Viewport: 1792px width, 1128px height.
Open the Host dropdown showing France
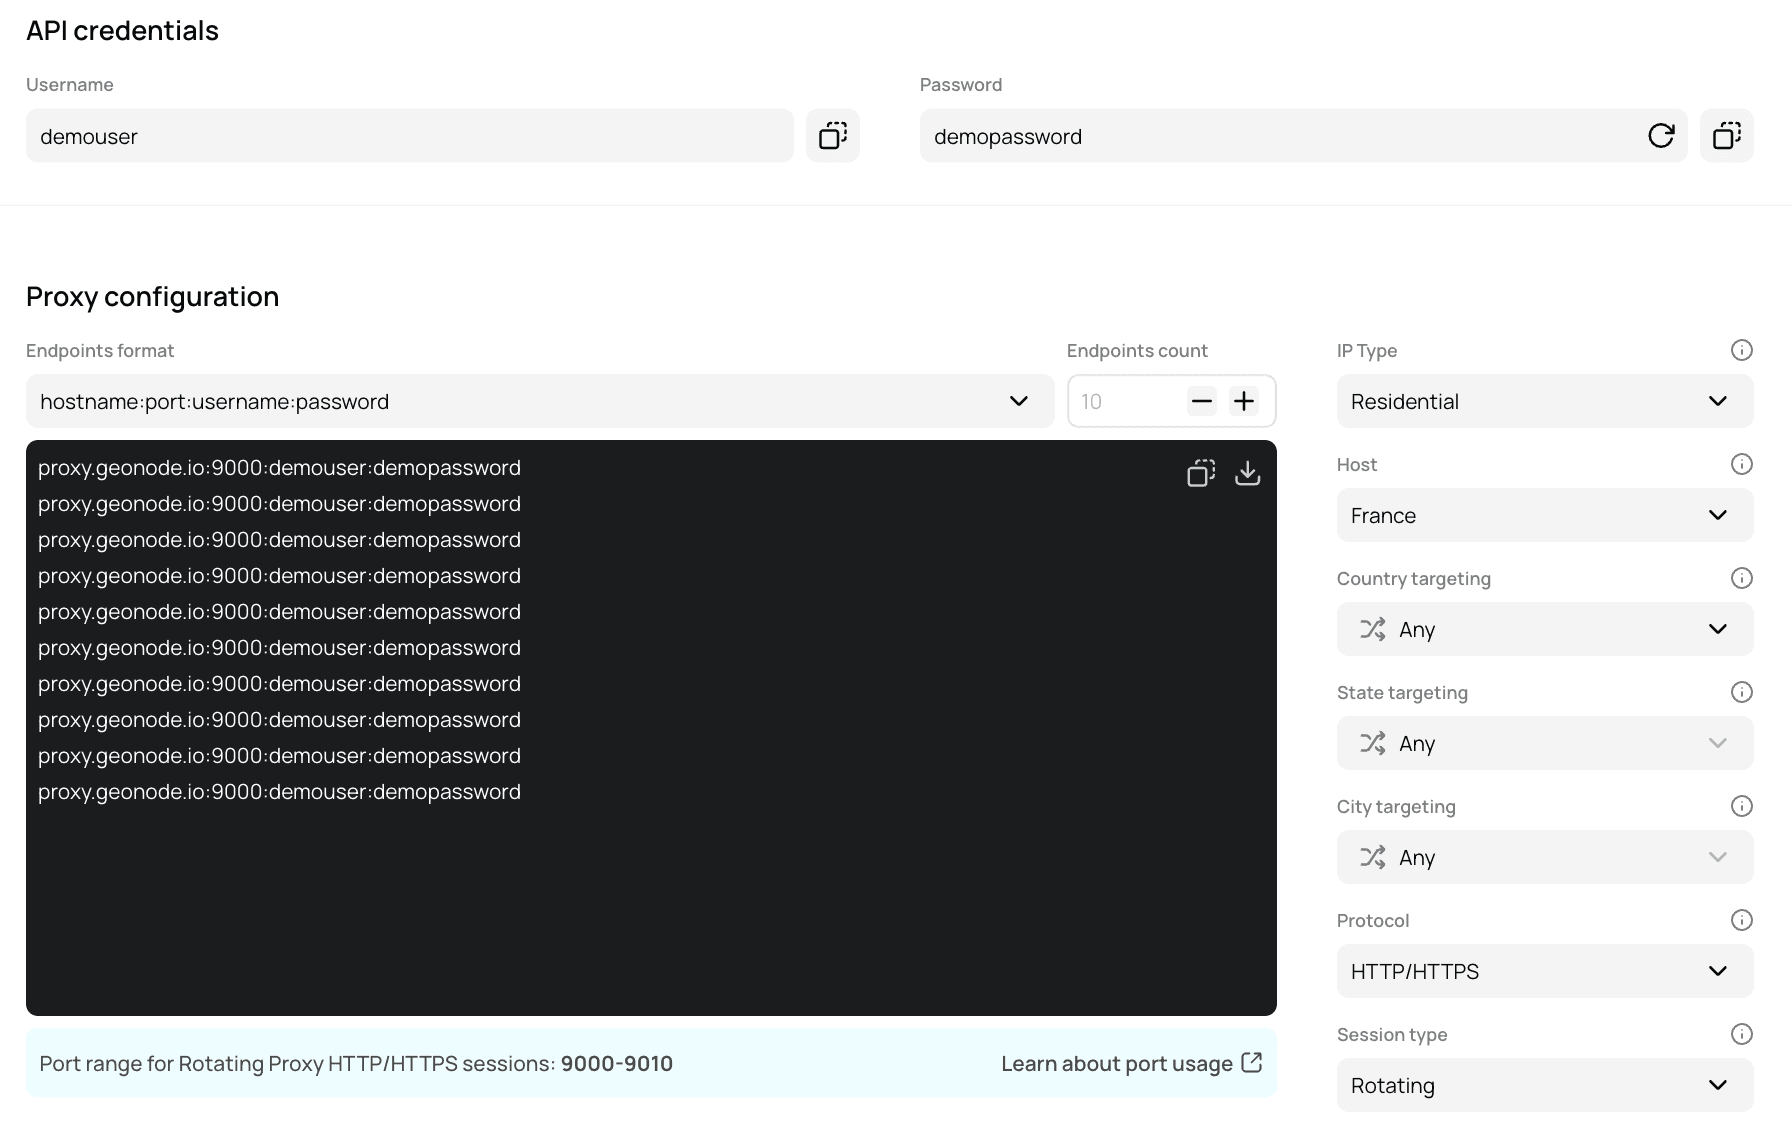pos(1544,515)
